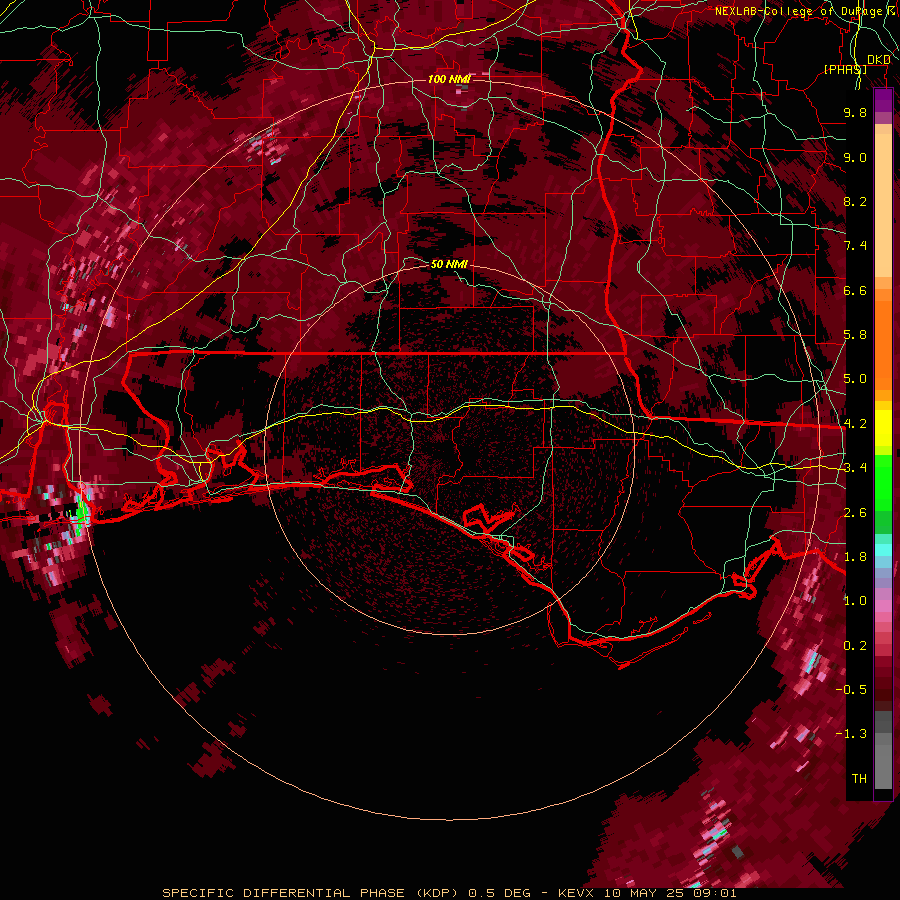
Task: Click the KDP 0.5 DEG KEVX timestamp caption
Action: pos(449,893)
